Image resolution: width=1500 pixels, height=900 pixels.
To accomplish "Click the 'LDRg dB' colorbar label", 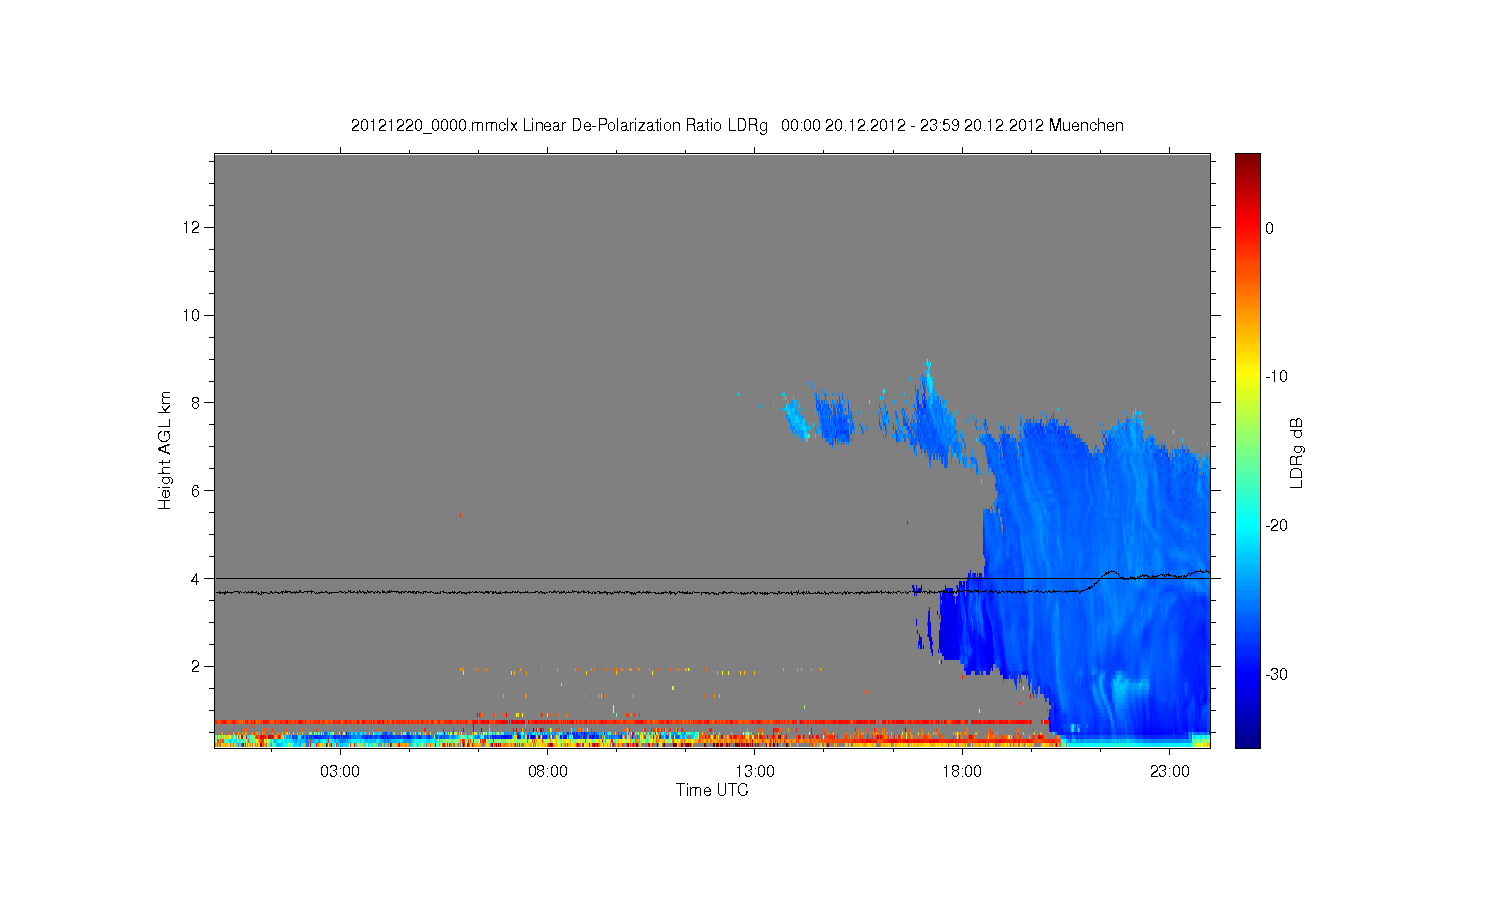I will click(1296, 453).
